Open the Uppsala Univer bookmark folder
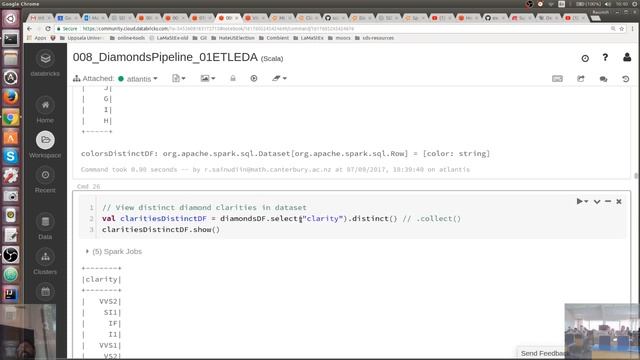640x360 pixels. coord(81,38)
